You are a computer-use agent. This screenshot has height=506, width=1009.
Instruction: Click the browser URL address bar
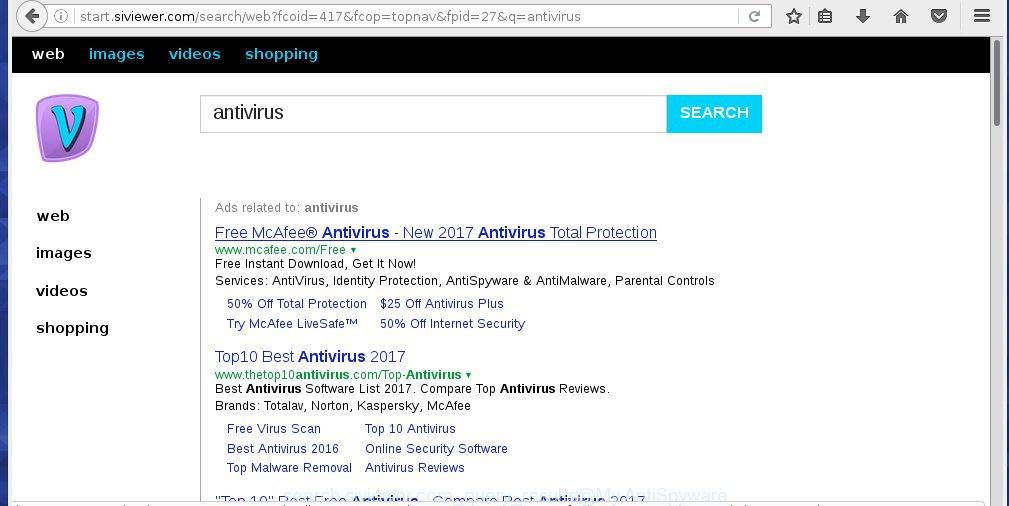coord(405,16)
